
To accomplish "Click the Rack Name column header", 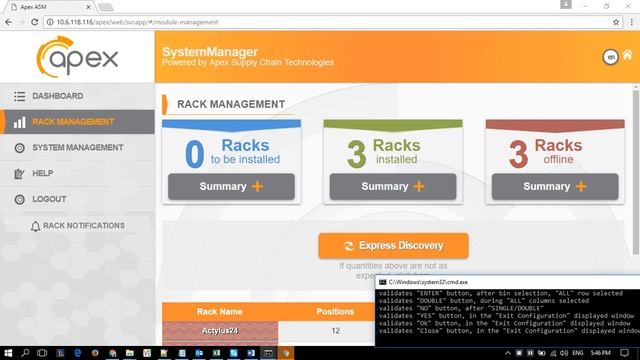I will 220,312.
